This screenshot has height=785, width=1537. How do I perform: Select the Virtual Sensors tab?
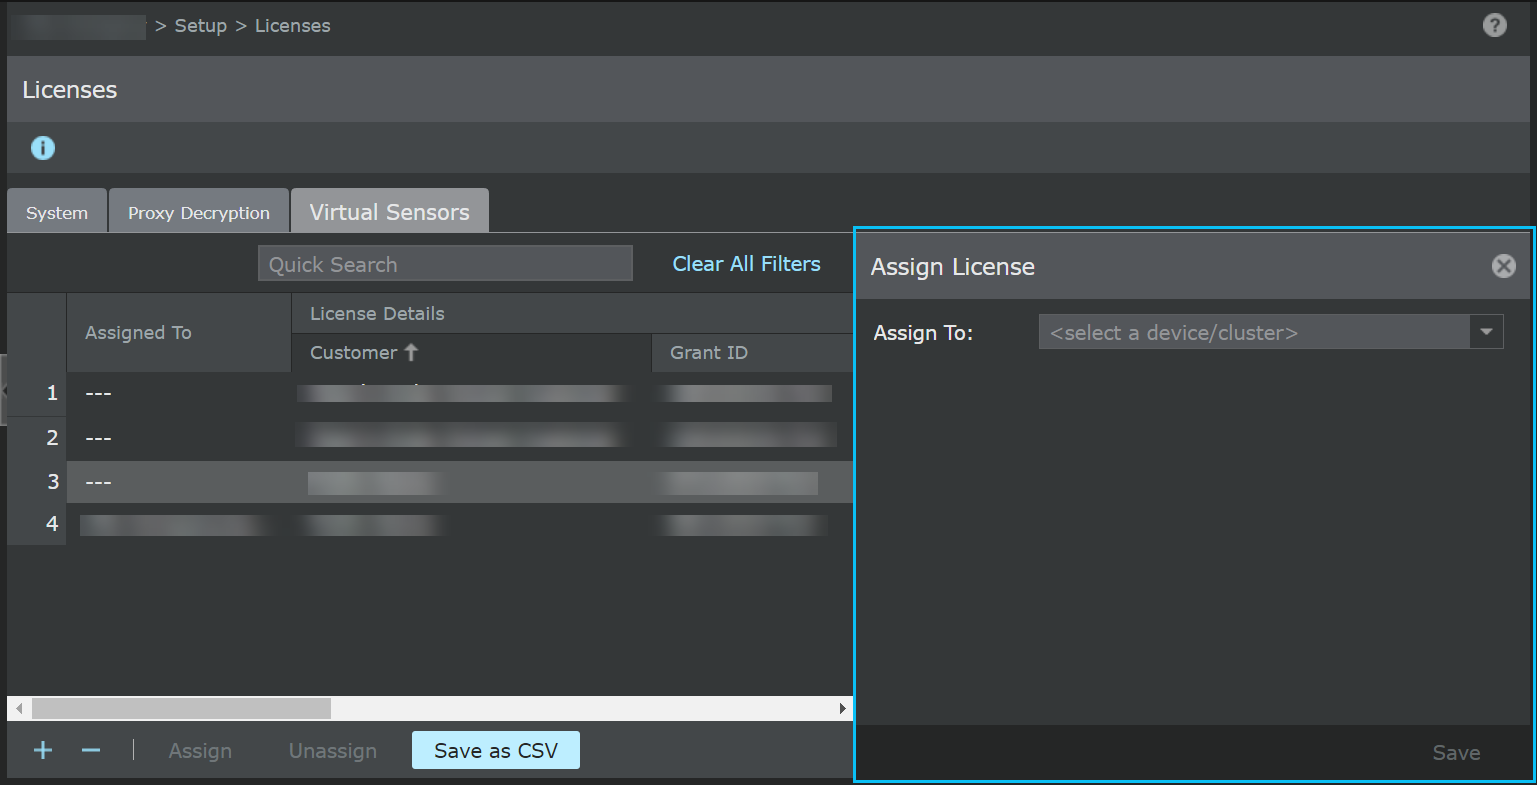[390, 211]
